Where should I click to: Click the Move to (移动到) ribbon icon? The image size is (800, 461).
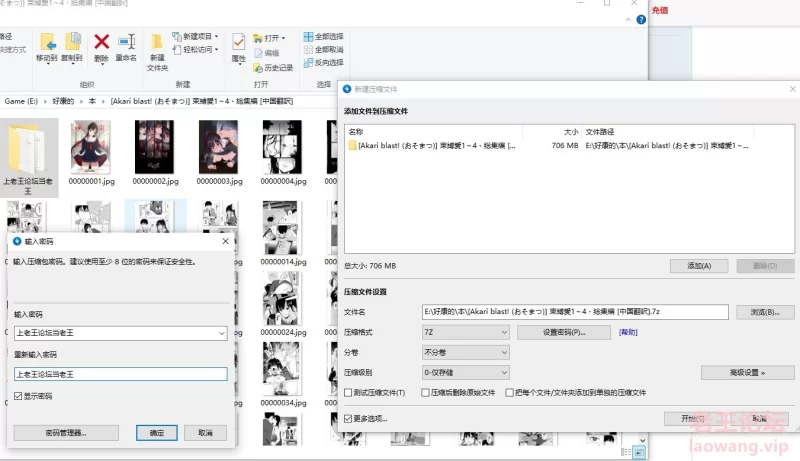(x=47, y=47)
